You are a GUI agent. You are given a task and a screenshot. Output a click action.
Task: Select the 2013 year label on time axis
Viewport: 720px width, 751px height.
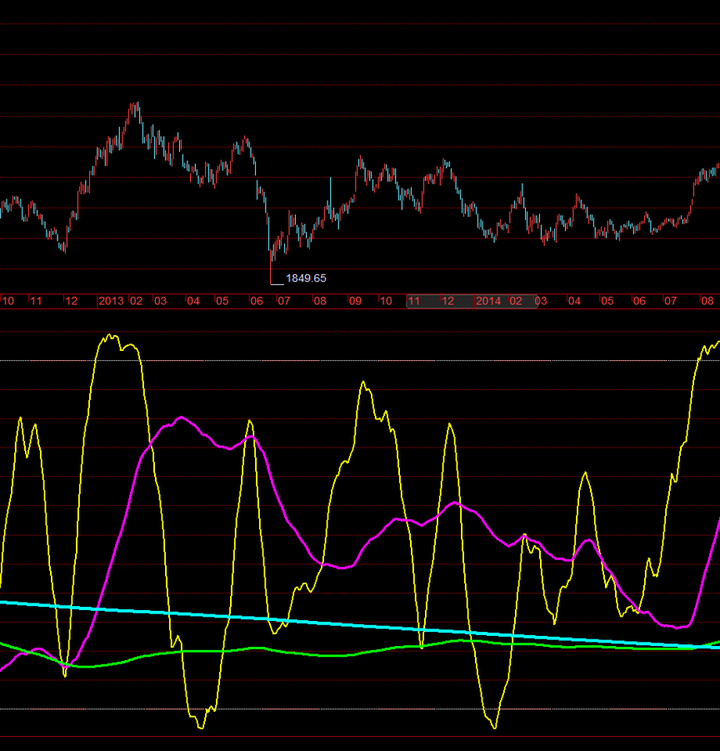[x=111, y=301]
